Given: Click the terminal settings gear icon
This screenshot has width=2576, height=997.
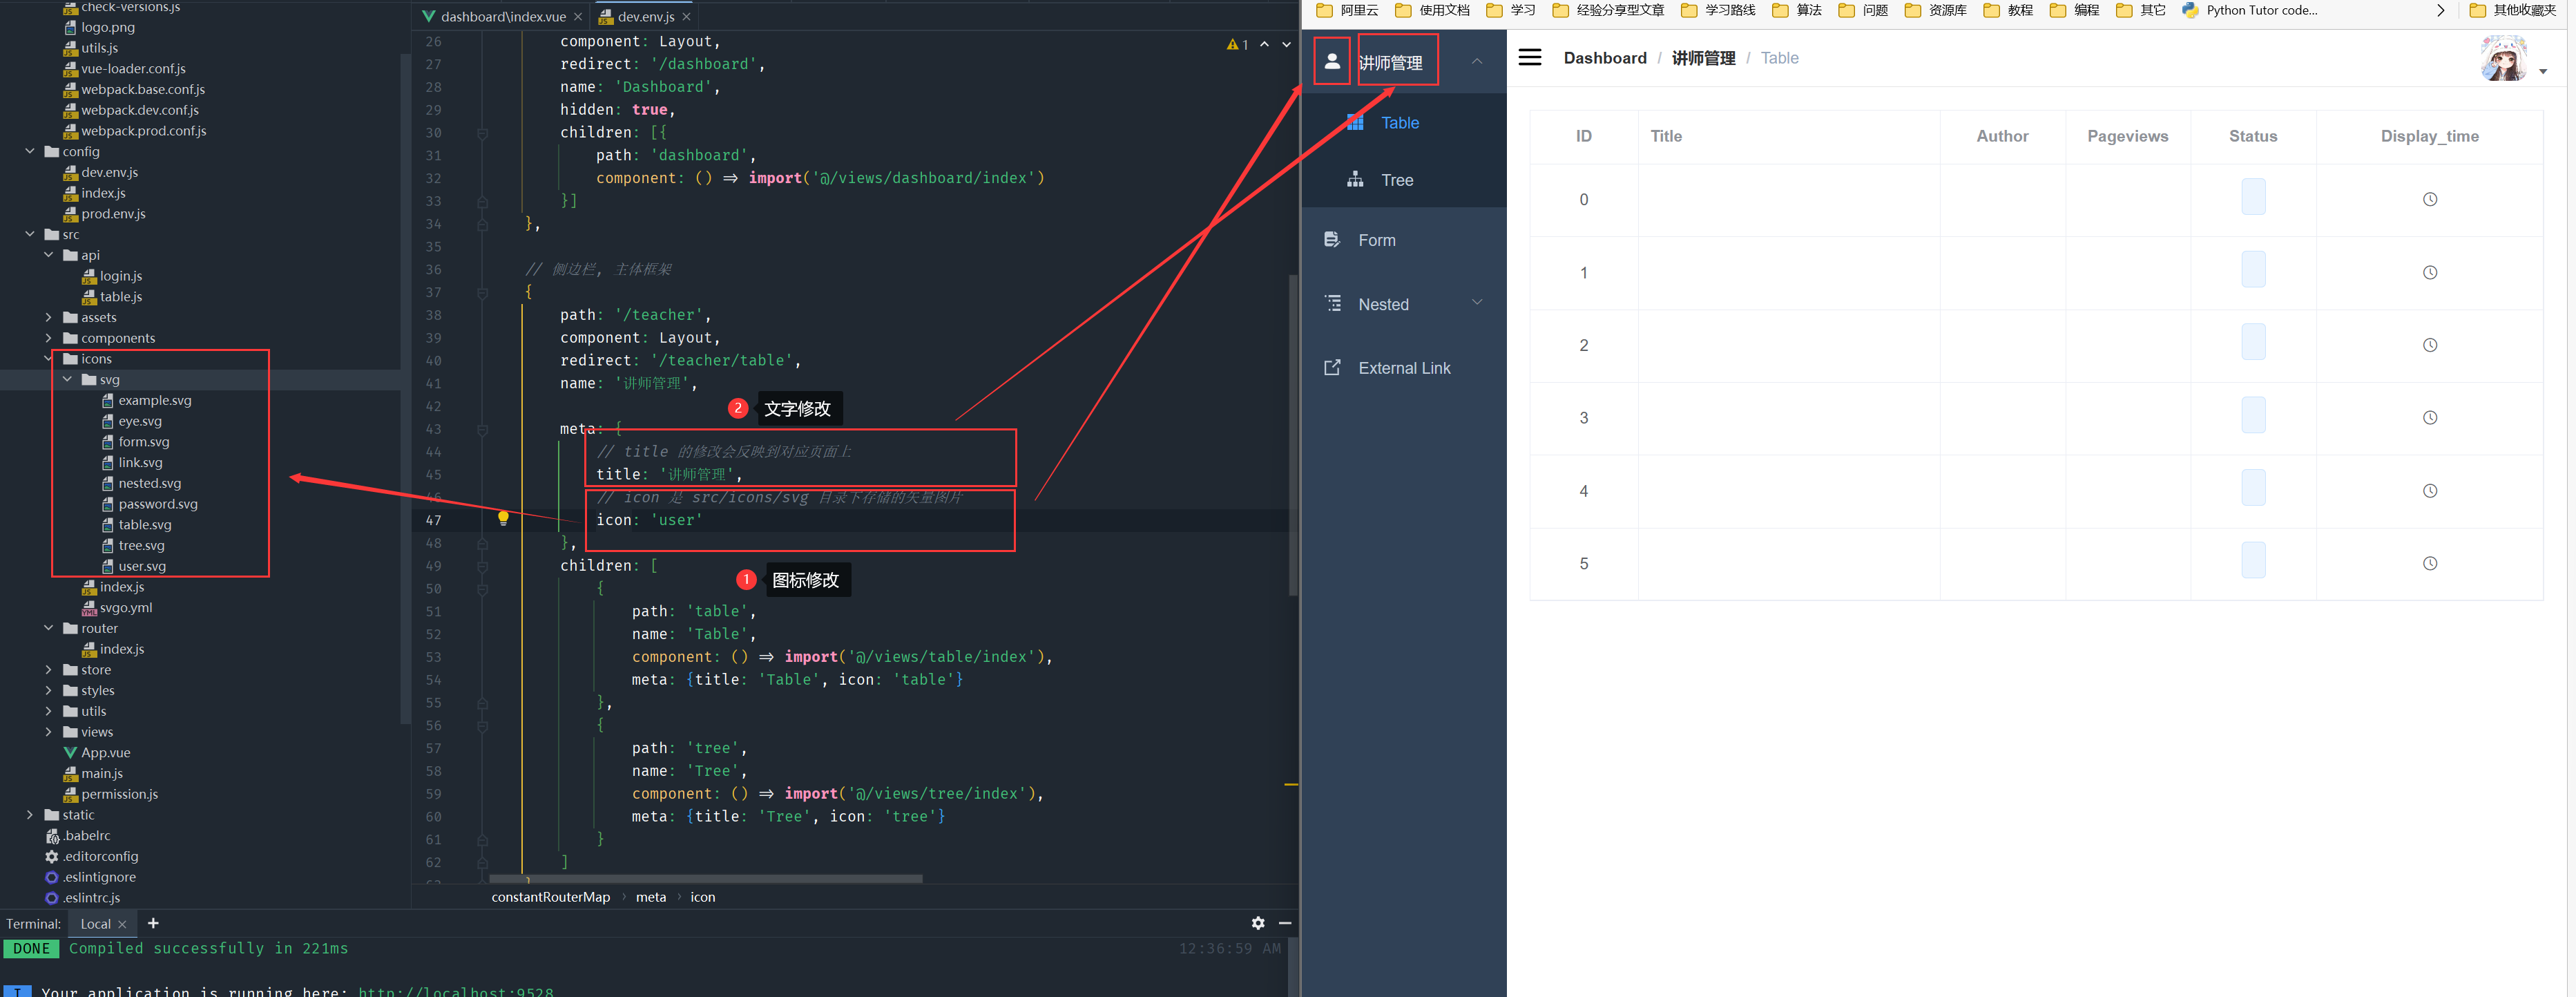Looking at the screenshot, I should [1258, 923].
